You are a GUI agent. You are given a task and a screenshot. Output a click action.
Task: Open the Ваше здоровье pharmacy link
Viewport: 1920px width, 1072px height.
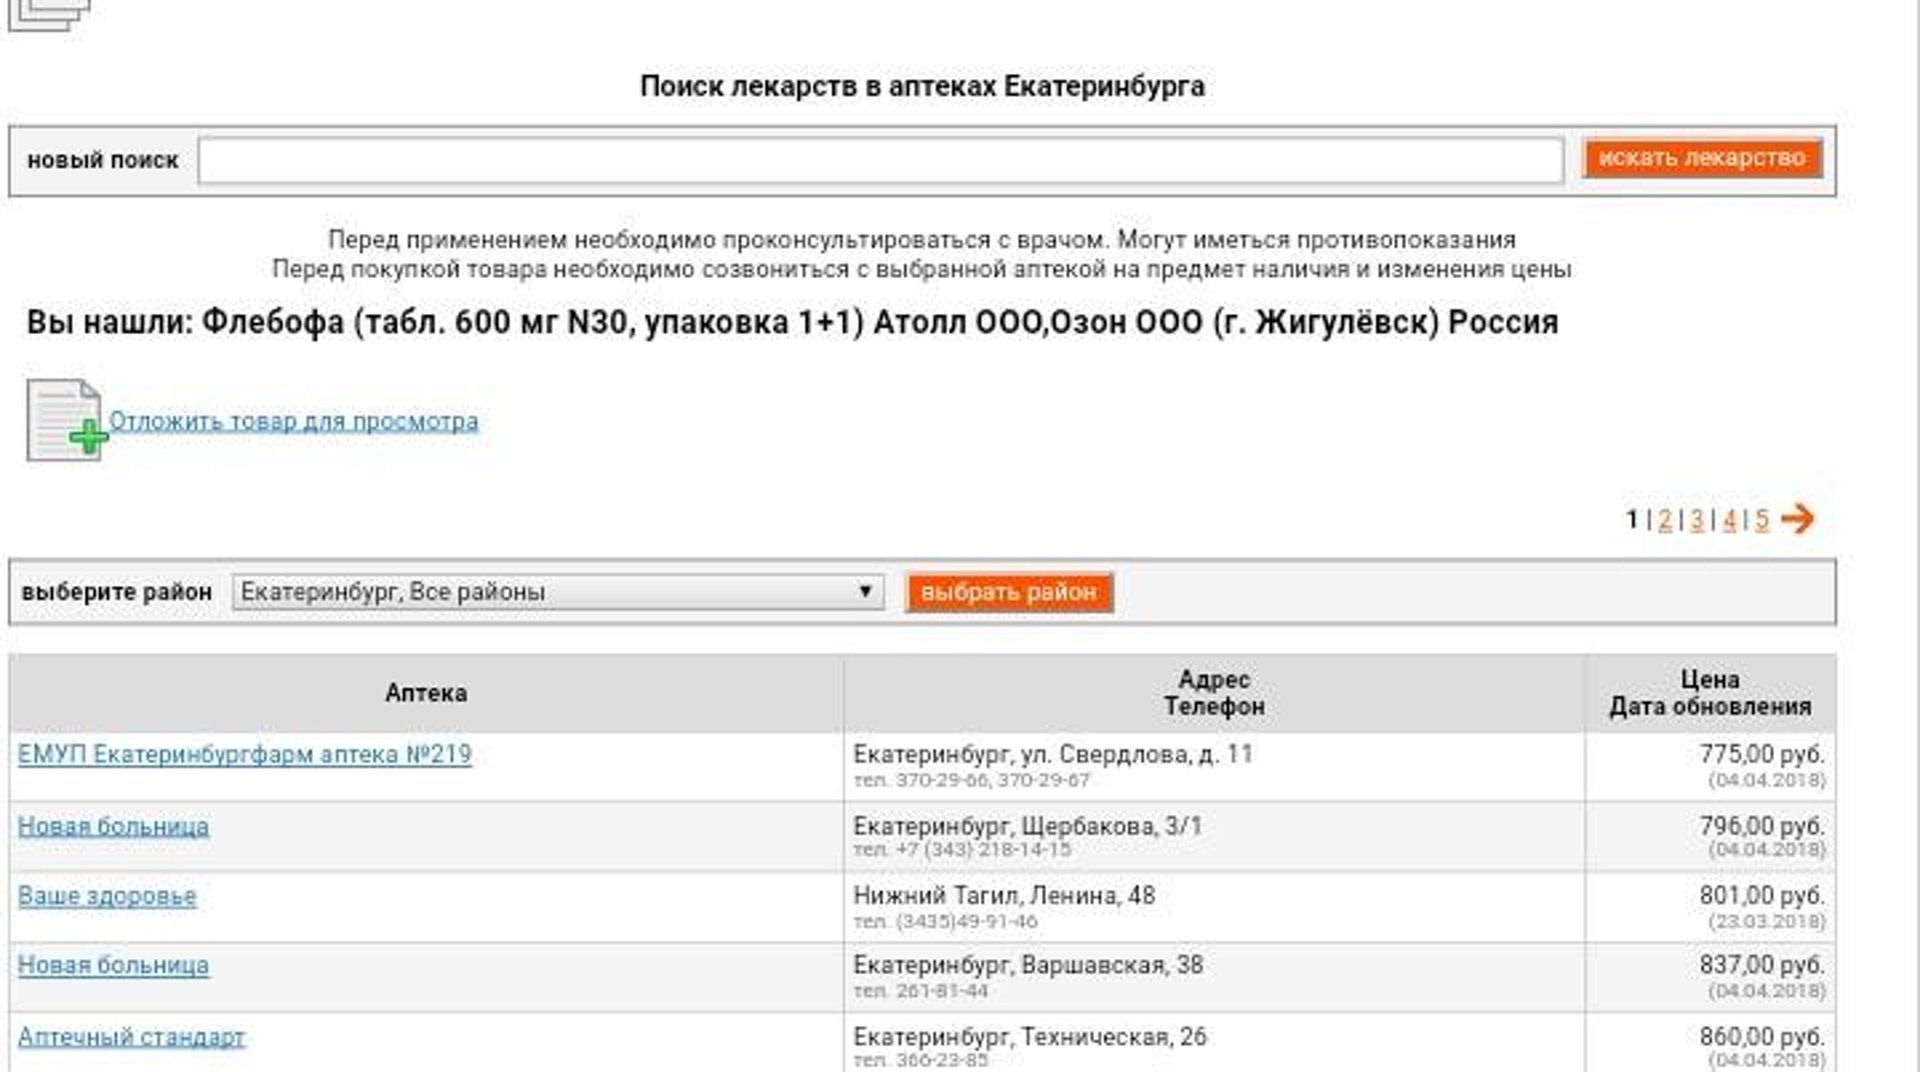pos(107,896)
